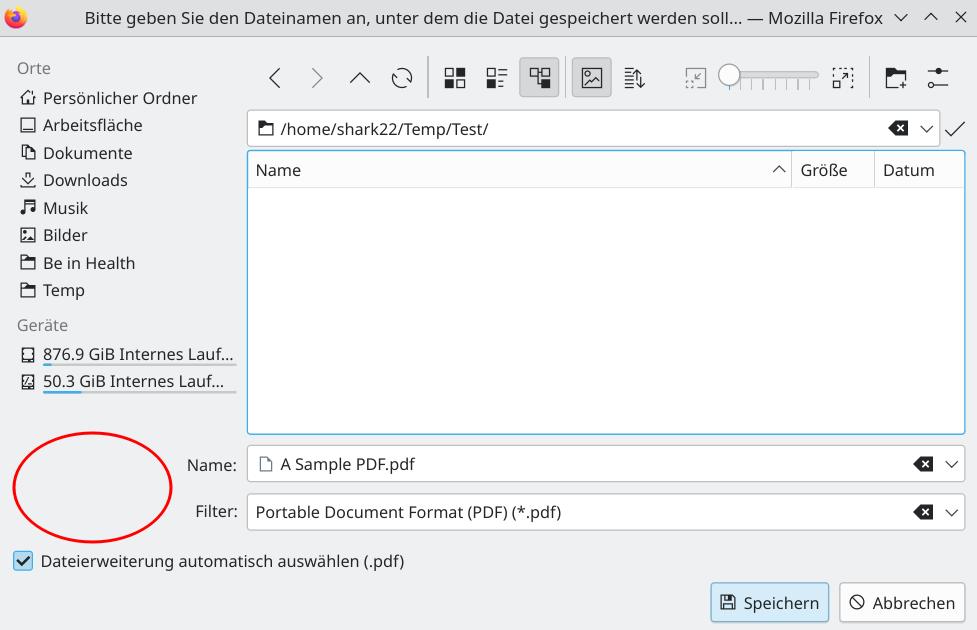Sort files by Datum column
The height and width of the screenshot is (630, 977).
pyautogui.click(x=919, y=169)
